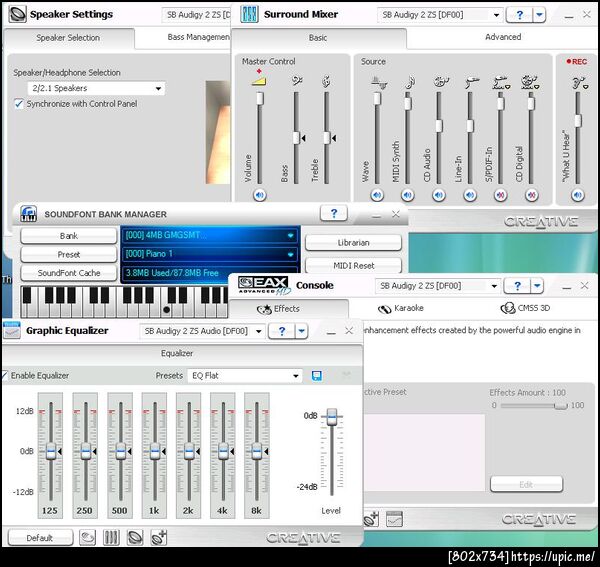Open help in the Surround Mixer window

(x=519, y=15)
